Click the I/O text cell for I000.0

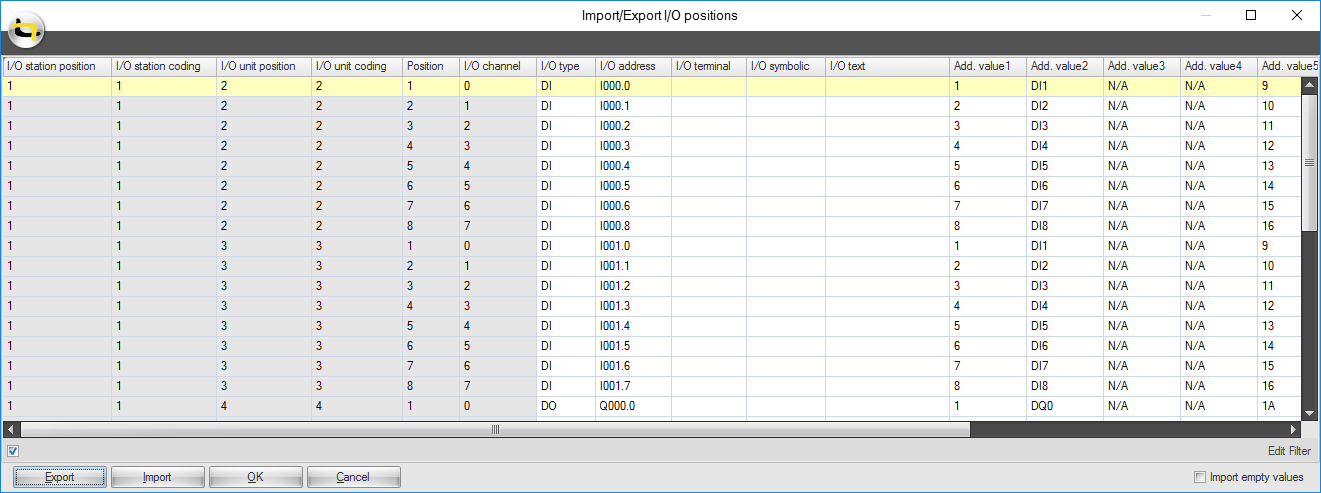(886, 86)
